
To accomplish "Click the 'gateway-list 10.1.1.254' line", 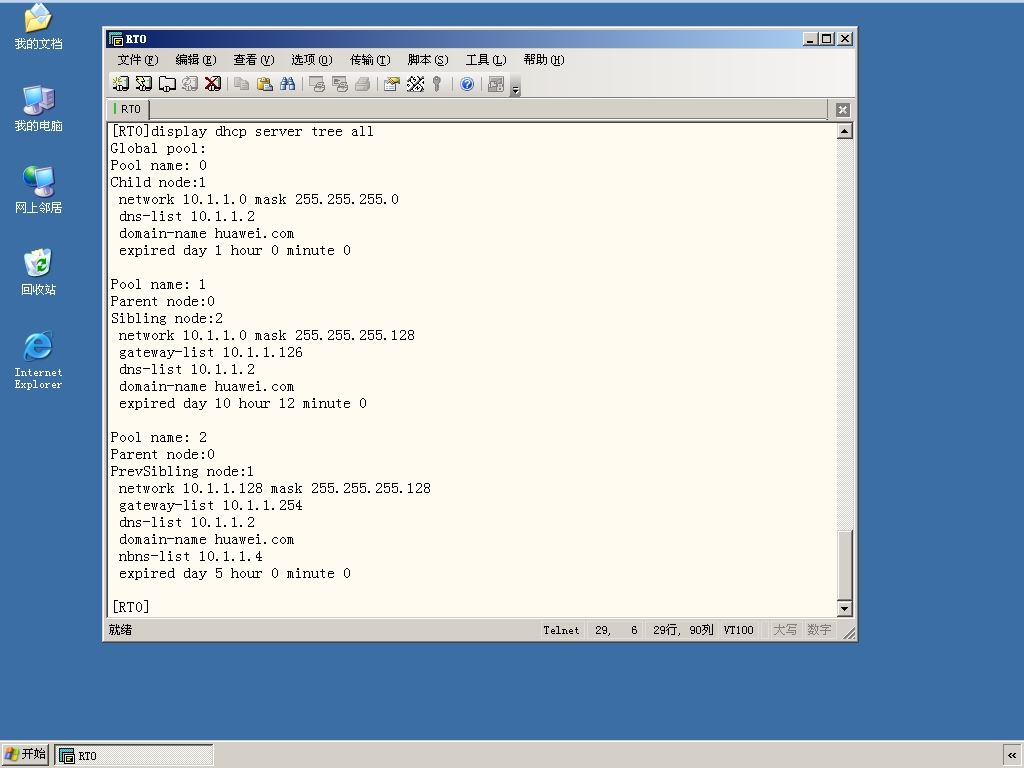I will pos(210,505).
